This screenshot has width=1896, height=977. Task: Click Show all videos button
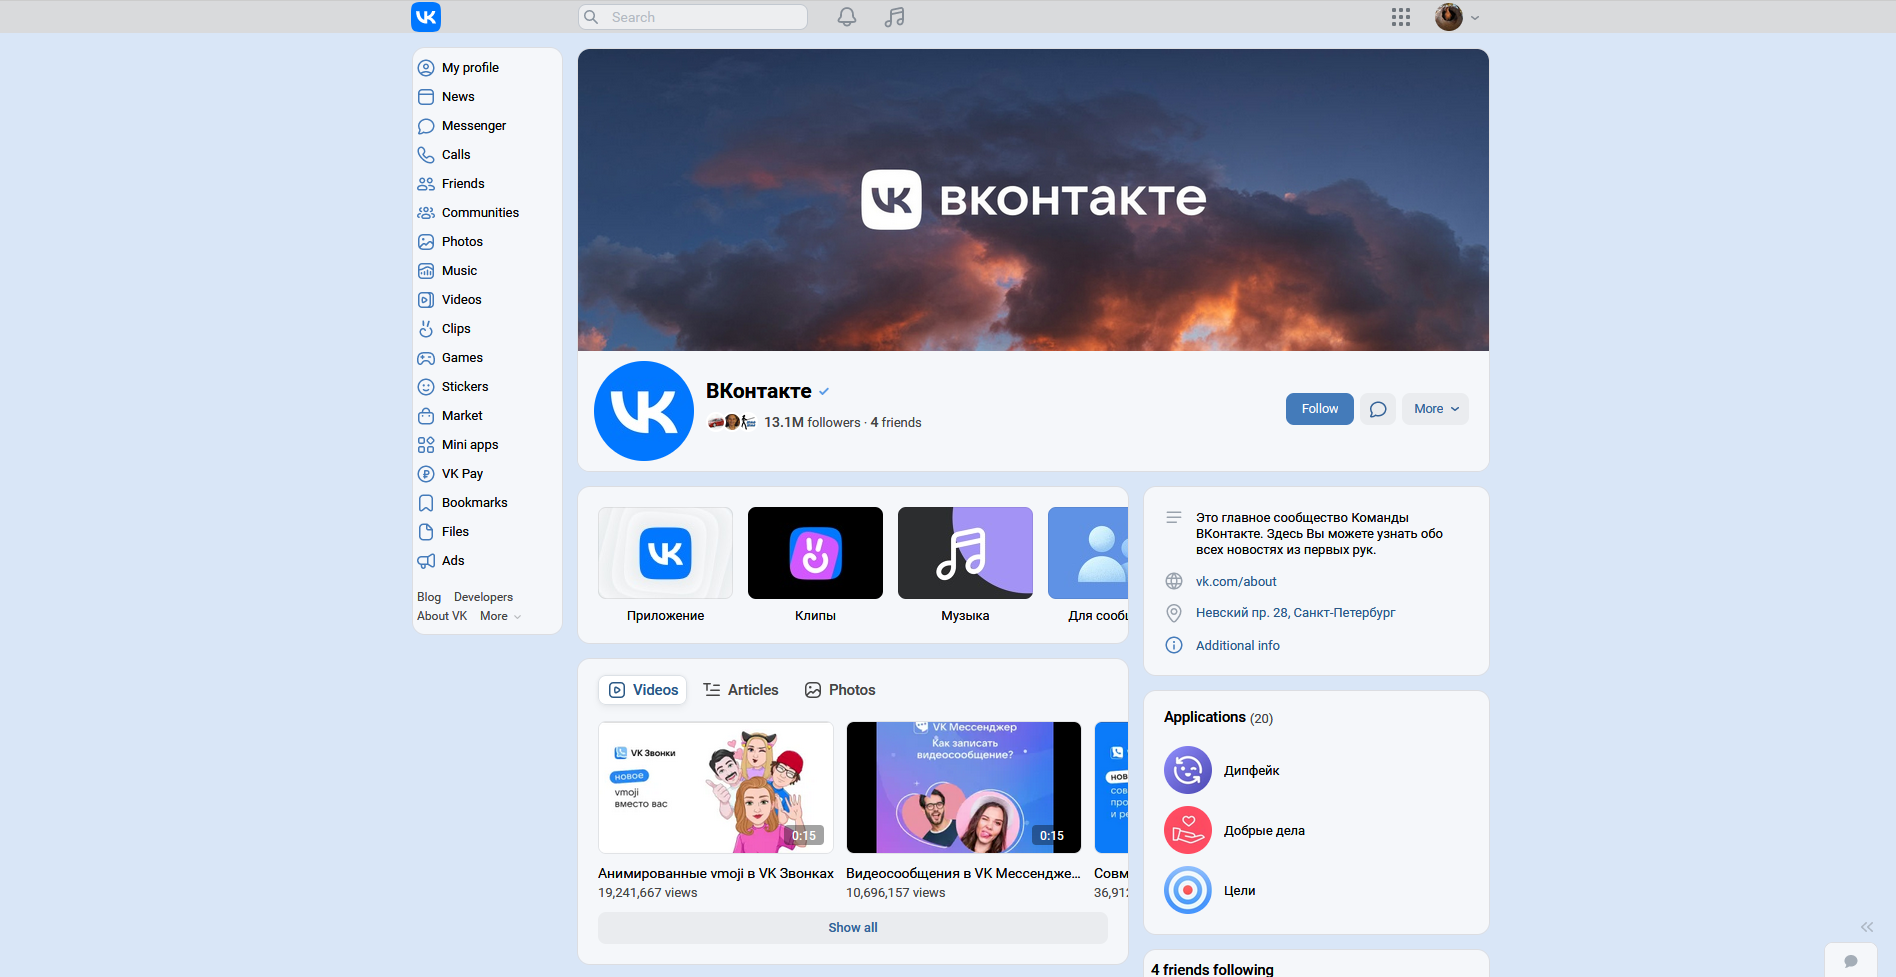(x=853, y=928)
